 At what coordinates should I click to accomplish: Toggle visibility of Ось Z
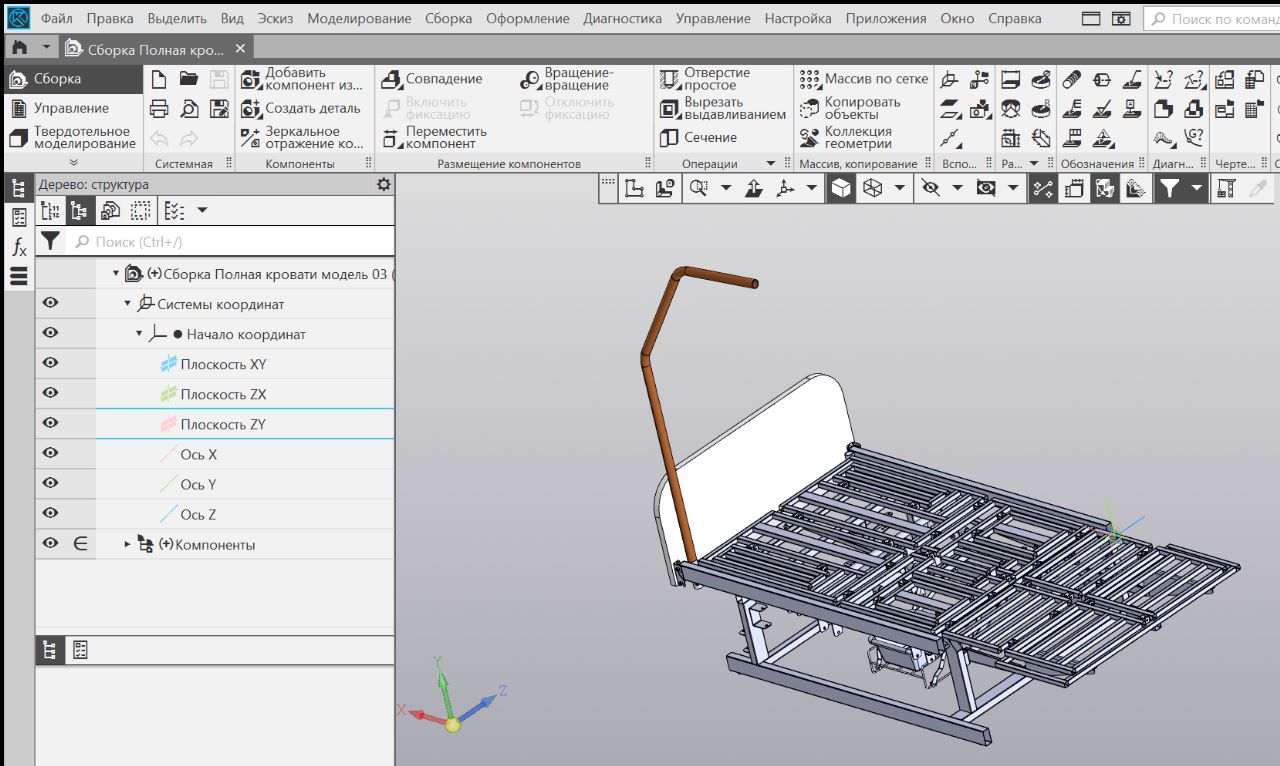click(x=50, y=514)
